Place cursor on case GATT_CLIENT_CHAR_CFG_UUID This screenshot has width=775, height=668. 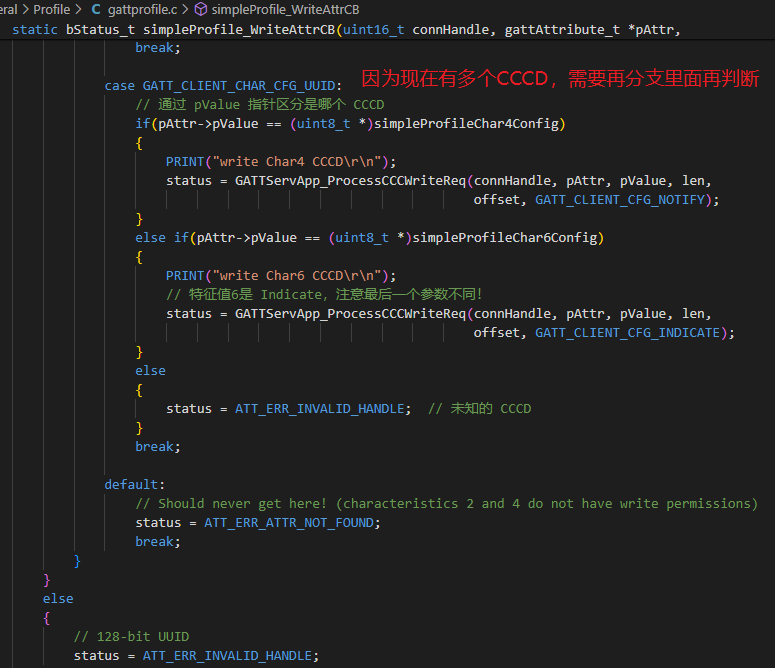(223, 86)
